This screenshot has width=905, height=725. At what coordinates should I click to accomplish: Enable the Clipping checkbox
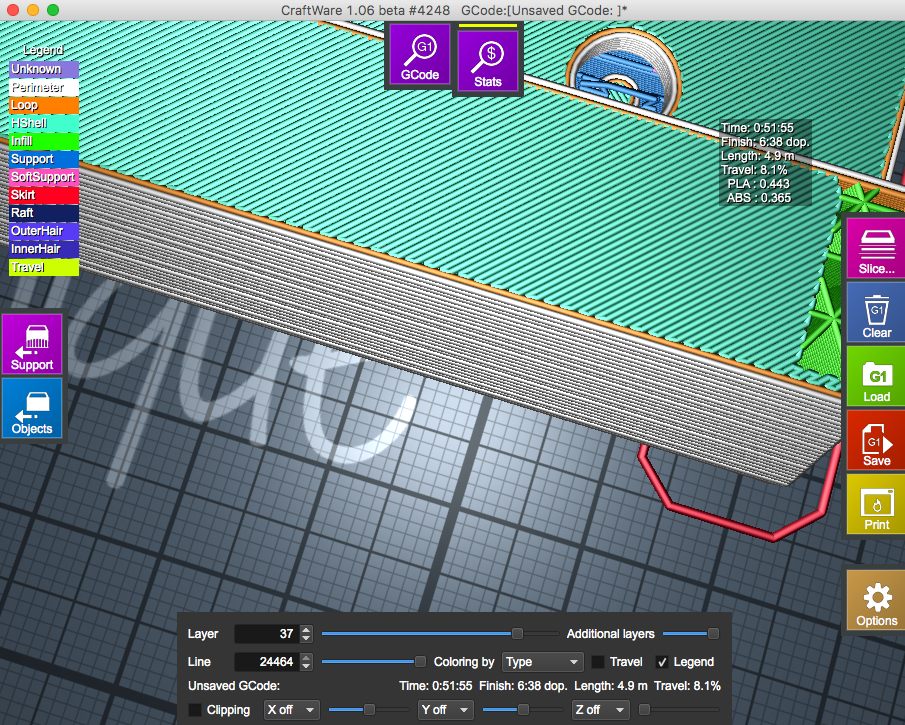(194, 710)
